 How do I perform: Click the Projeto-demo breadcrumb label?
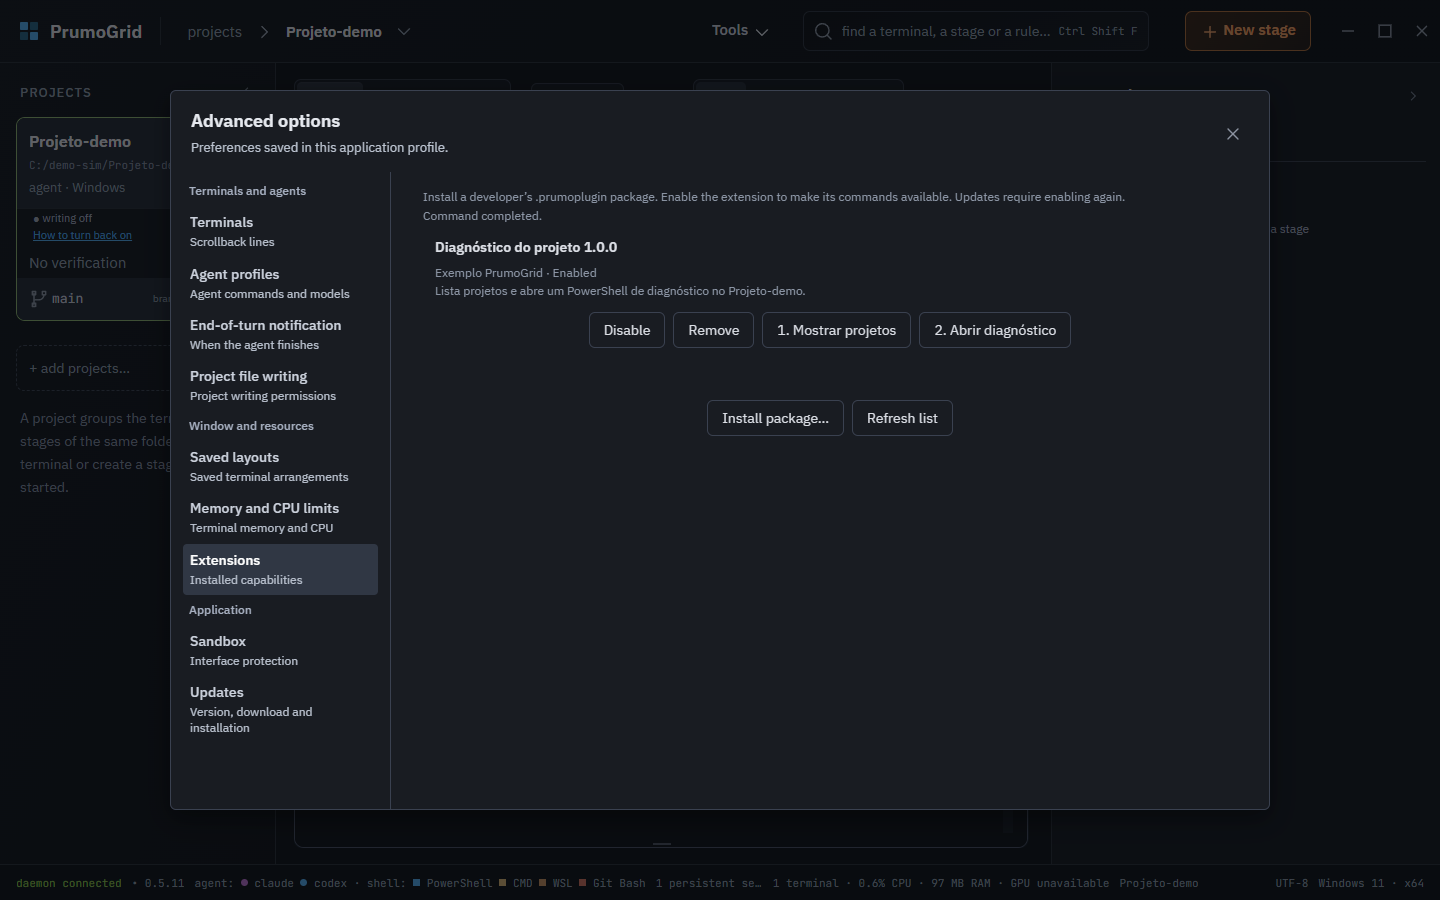point(334,32)
